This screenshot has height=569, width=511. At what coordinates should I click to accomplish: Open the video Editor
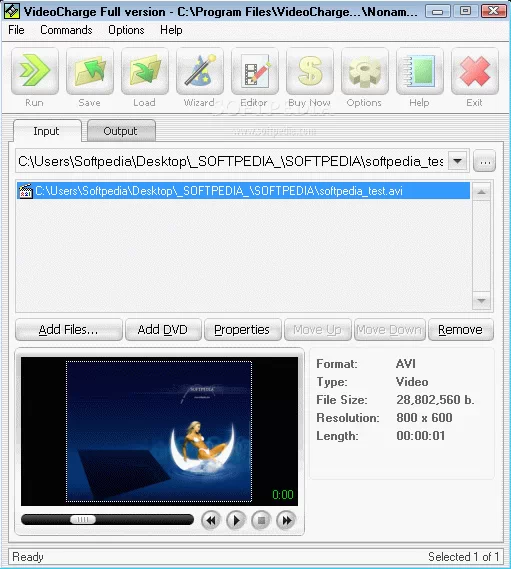pos(255,71)
